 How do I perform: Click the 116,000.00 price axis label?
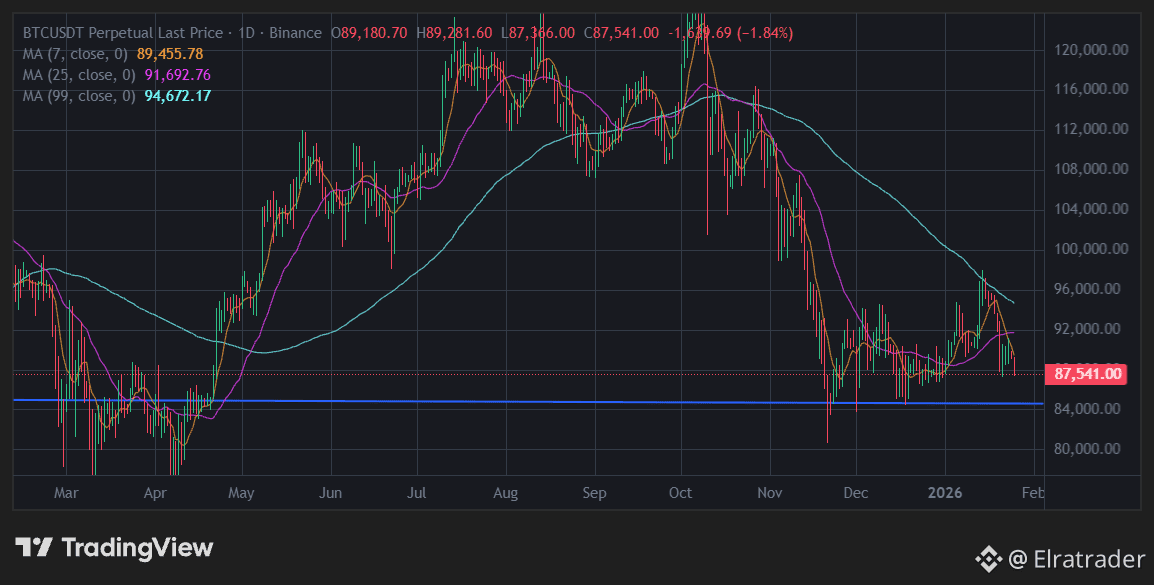1091,89
